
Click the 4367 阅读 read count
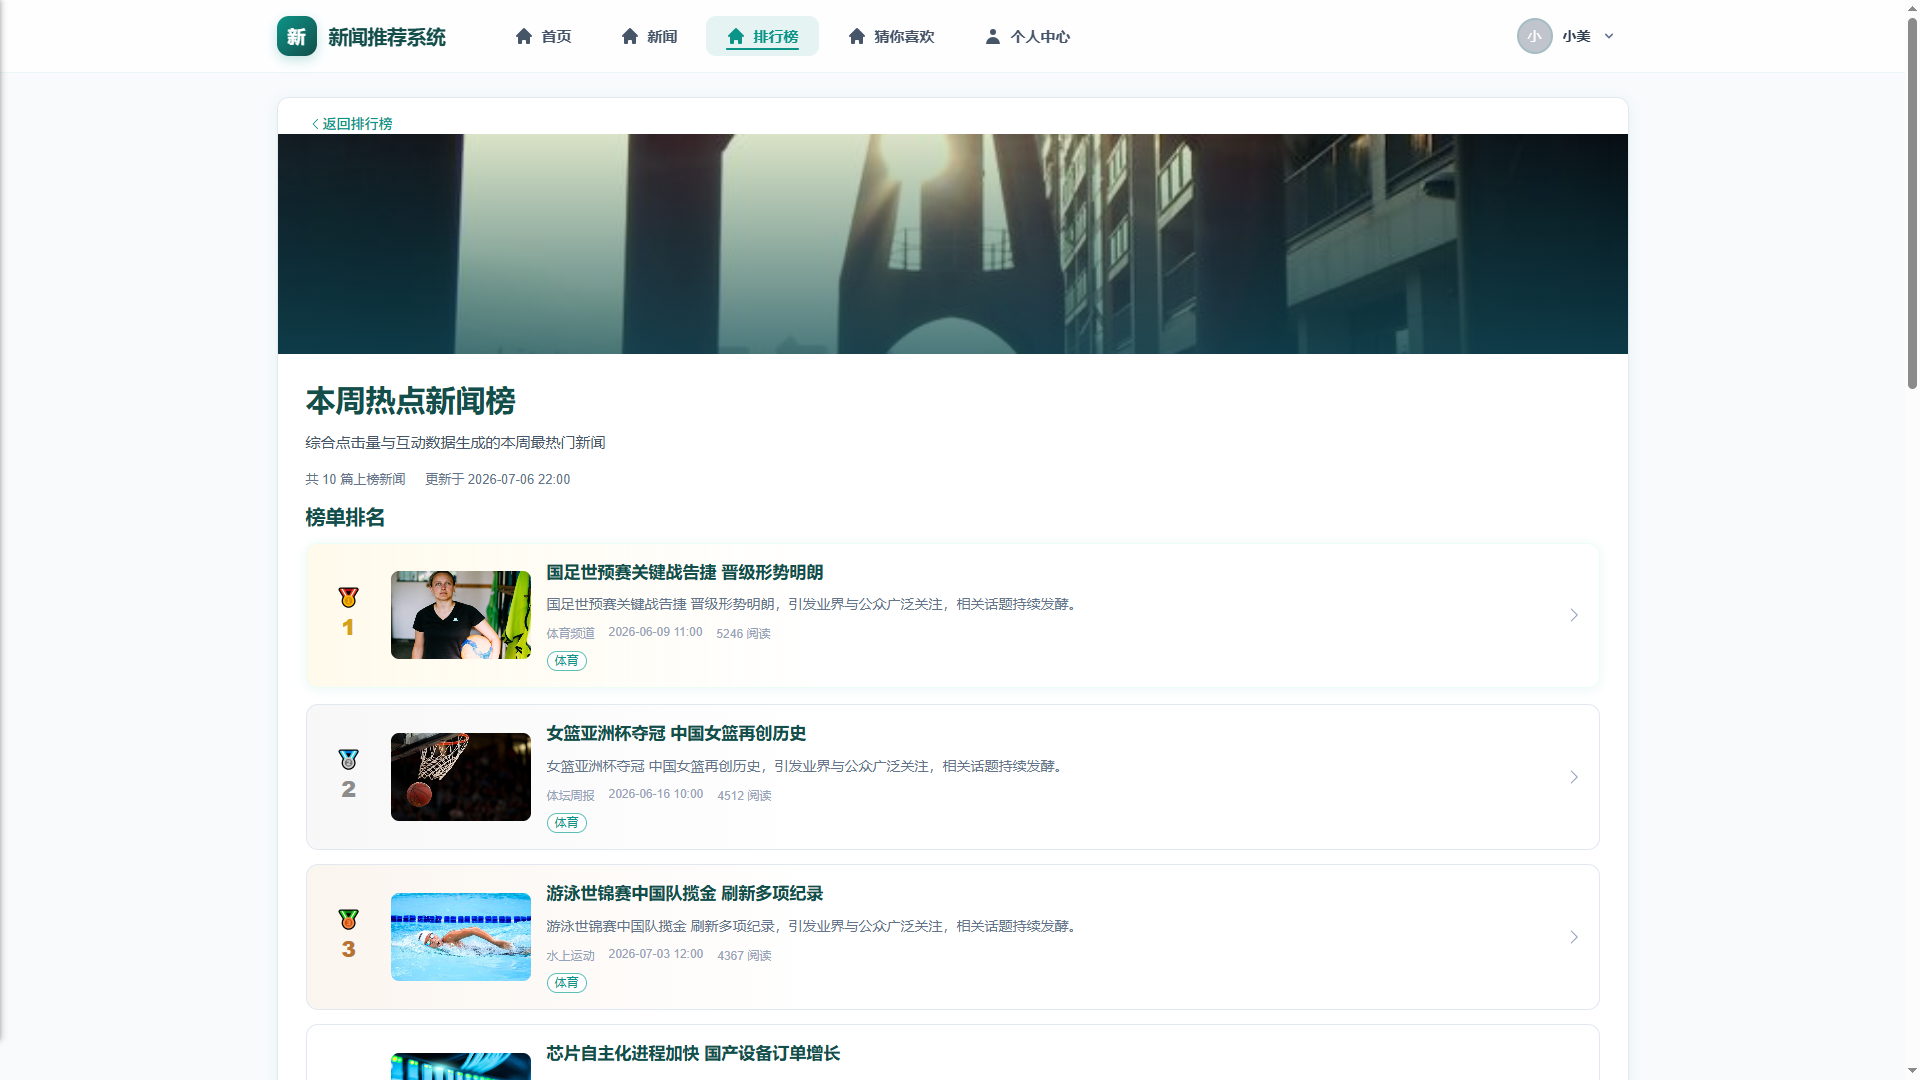click(744, 956)
